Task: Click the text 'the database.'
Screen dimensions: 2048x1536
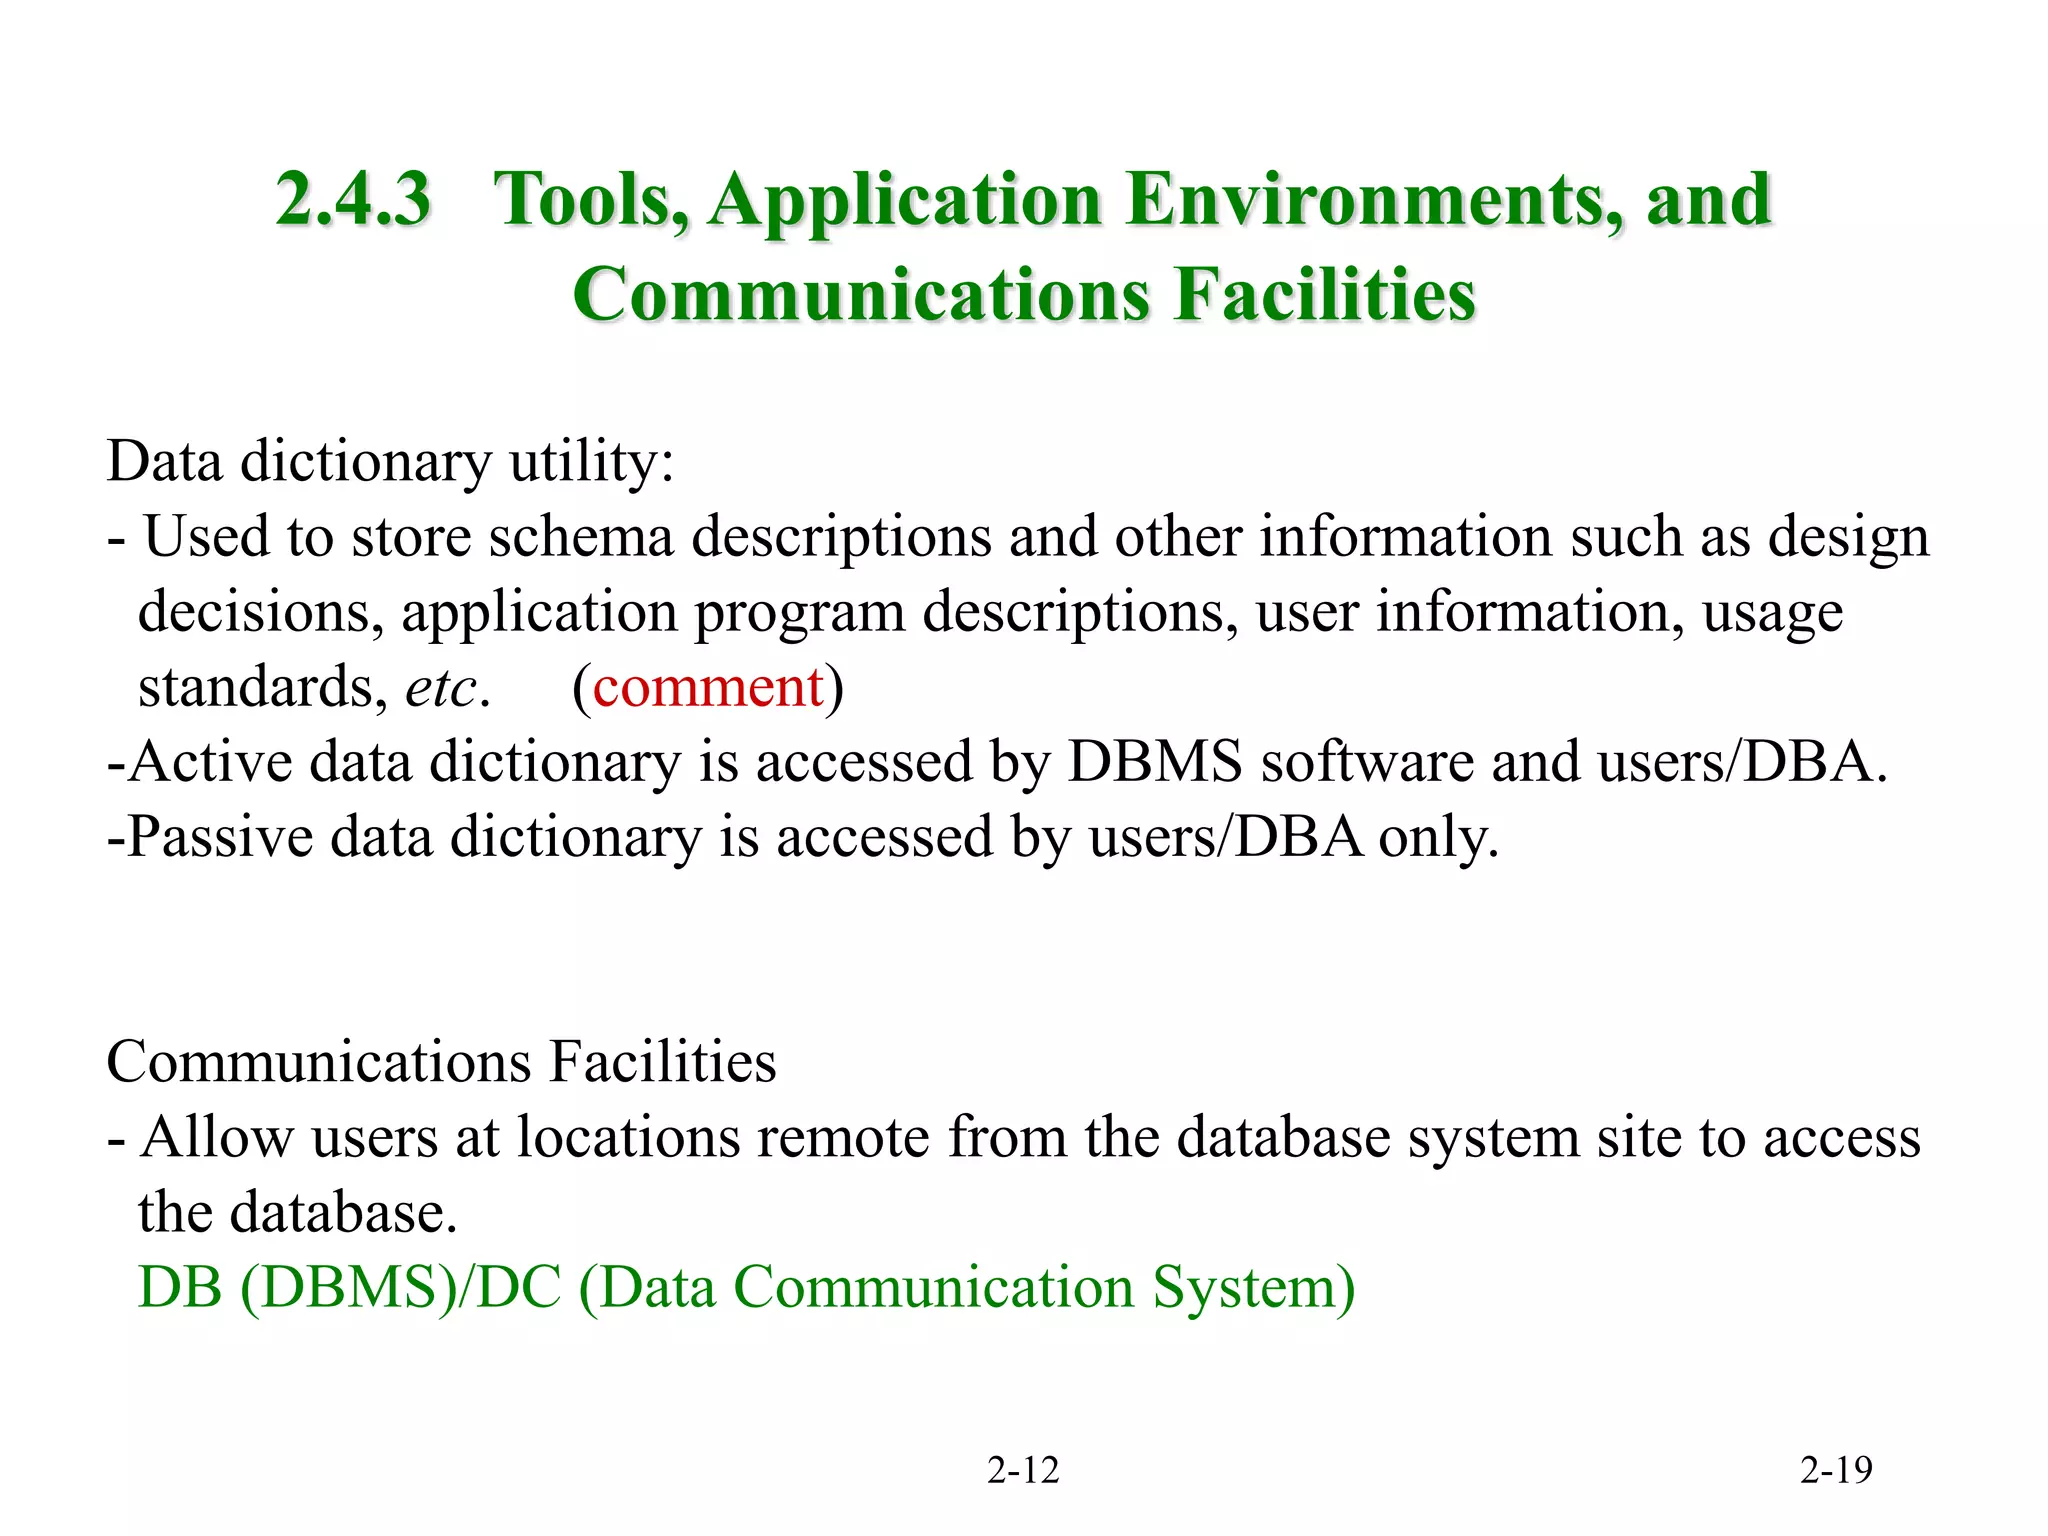Action: click(x=297, y=1212)
